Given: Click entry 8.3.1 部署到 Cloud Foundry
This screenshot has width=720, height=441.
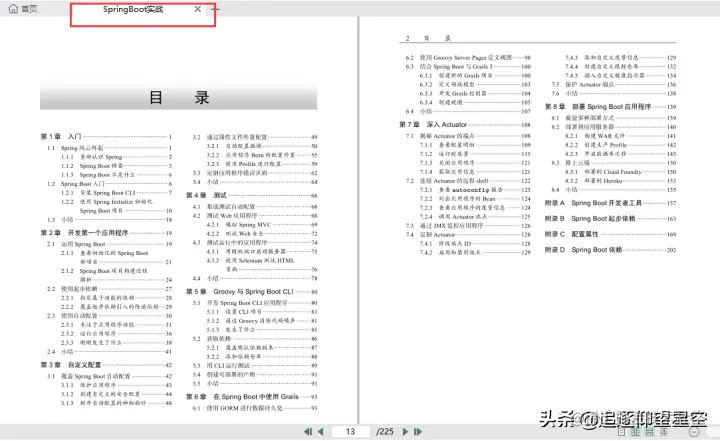Looking at the screenshot, I should tap(620, 172).
